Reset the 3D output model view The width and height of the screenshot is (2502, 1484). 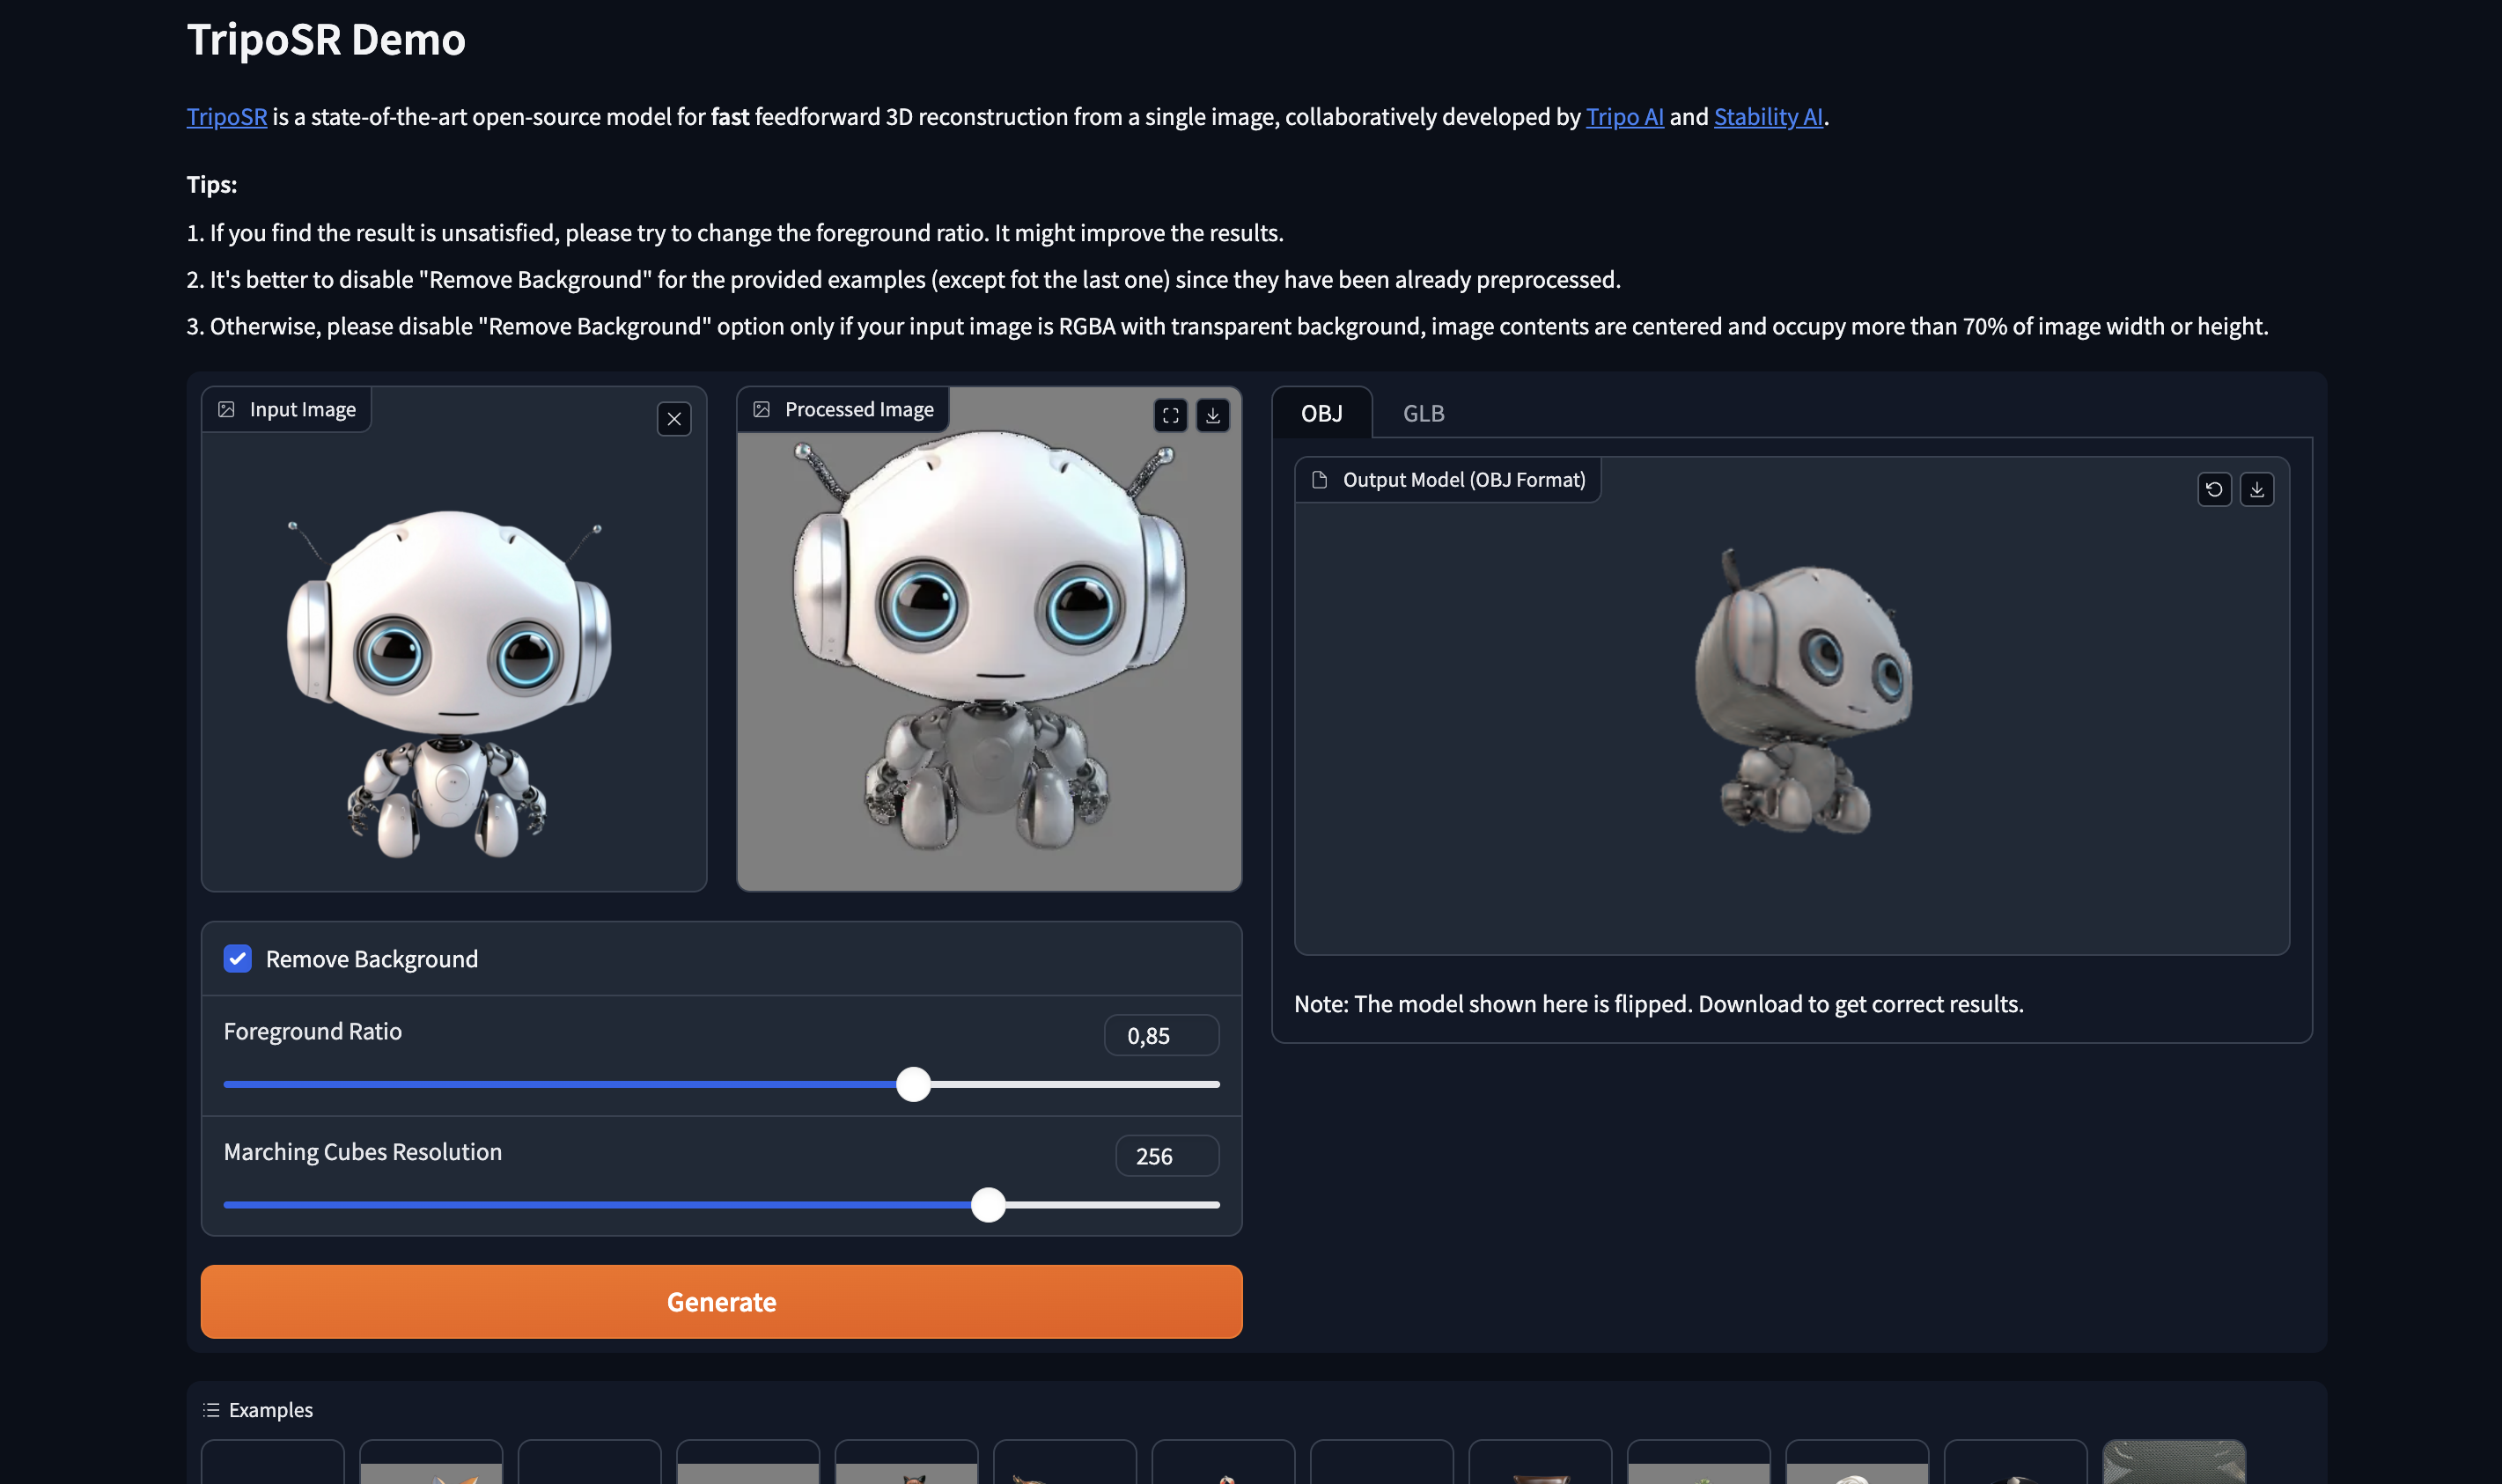coord(2214,489)
